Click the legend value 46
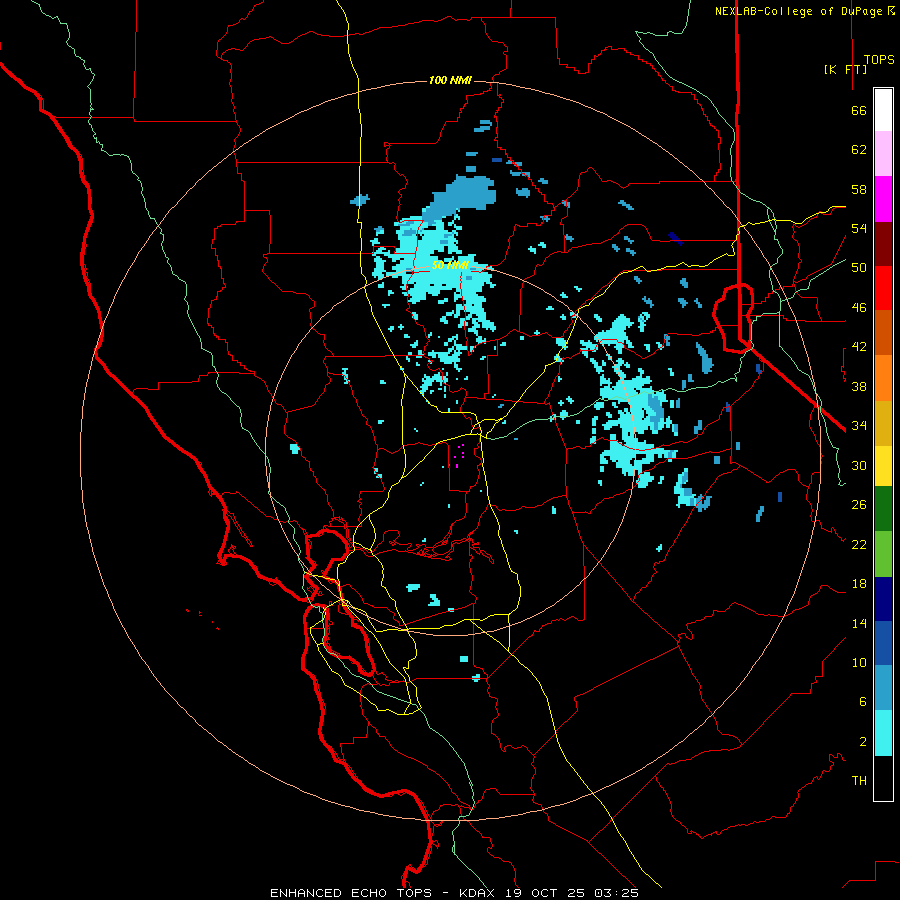Screen dimensions: 900x900 click(x=859, y=308)
